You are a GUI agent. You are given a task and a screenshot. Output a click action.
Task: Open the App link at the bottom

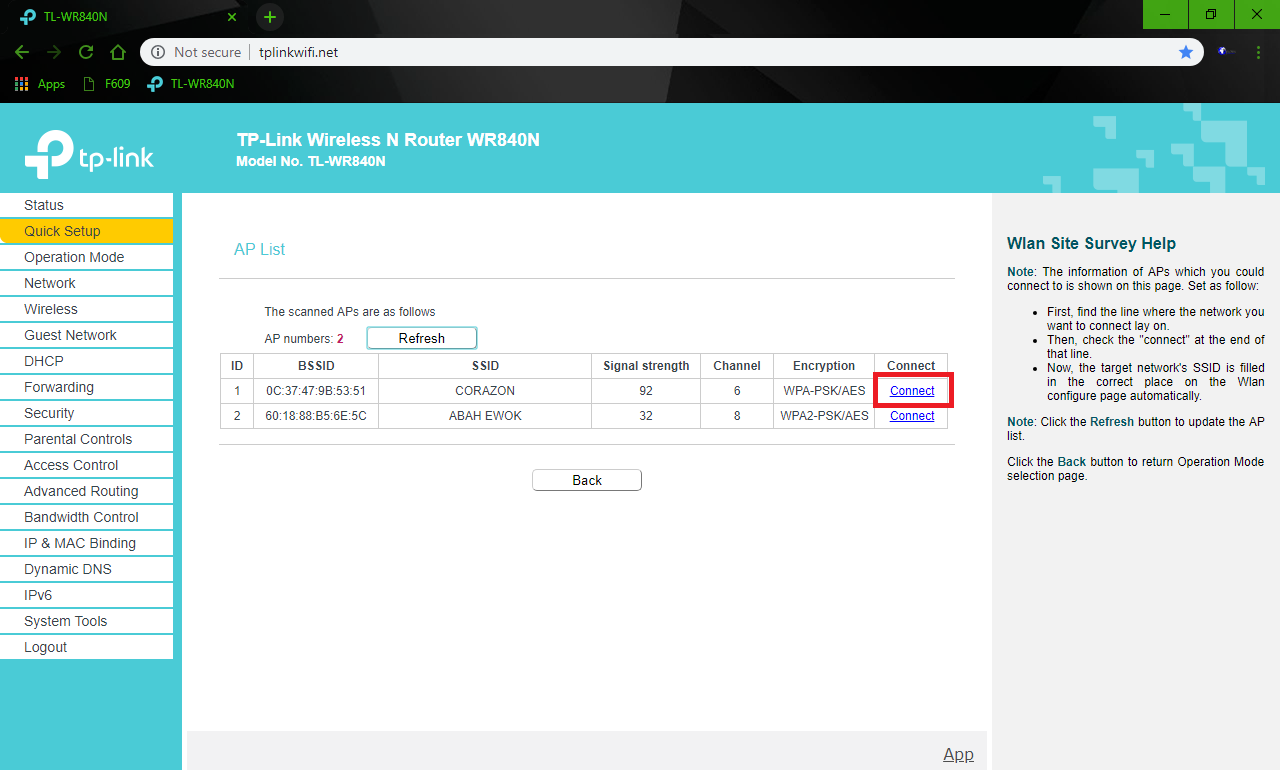pos(958,755)
